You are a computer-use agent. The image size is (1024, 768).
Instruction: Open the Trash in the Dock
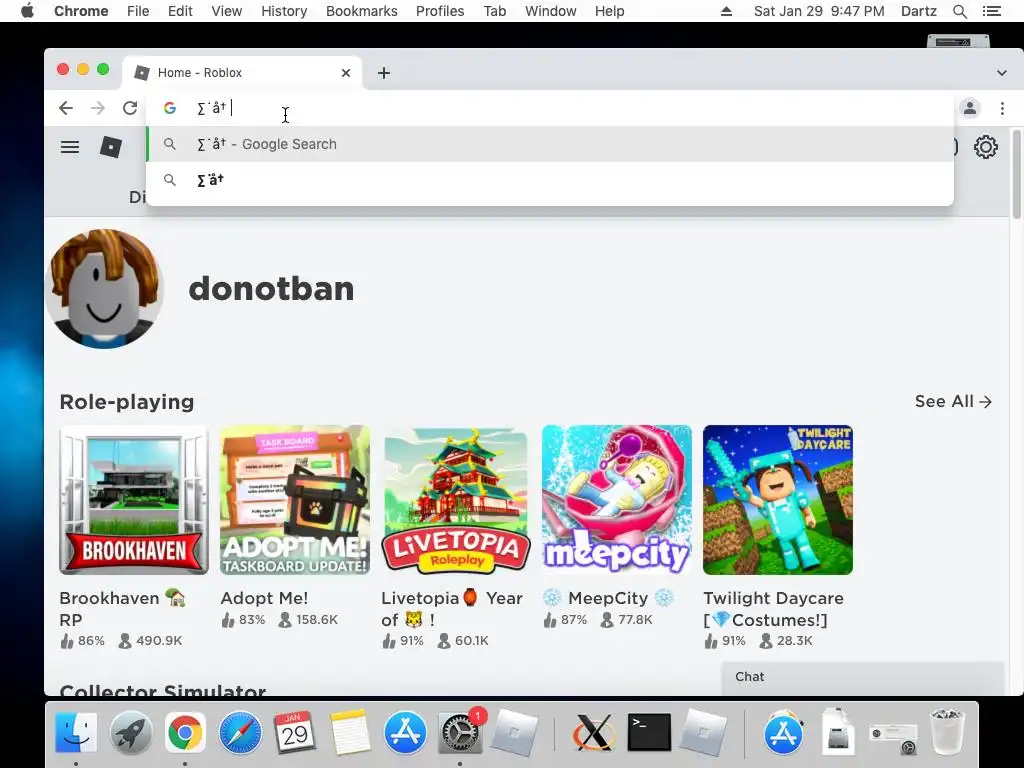[x=947, y=733]
